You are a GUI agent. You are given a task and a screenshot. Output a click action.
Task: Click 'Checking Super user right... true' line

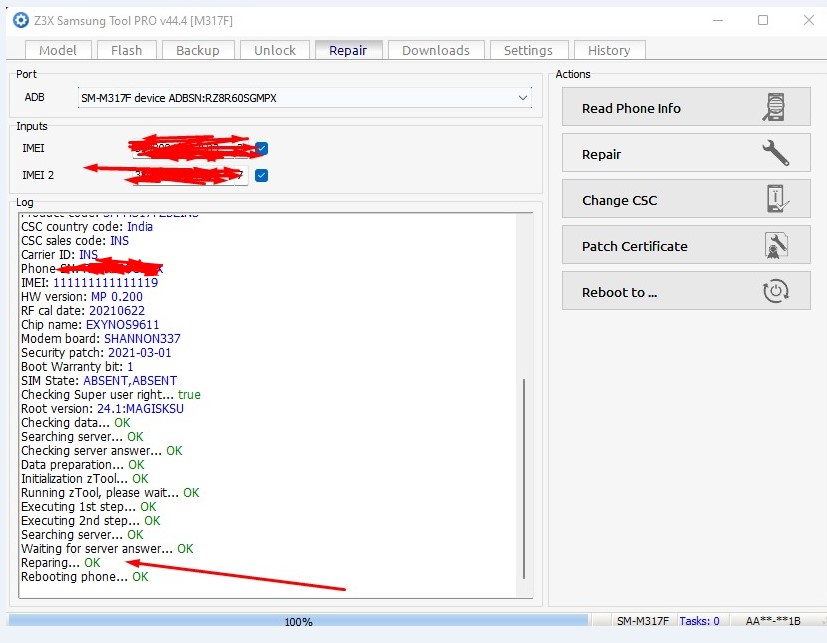(111, 394)
